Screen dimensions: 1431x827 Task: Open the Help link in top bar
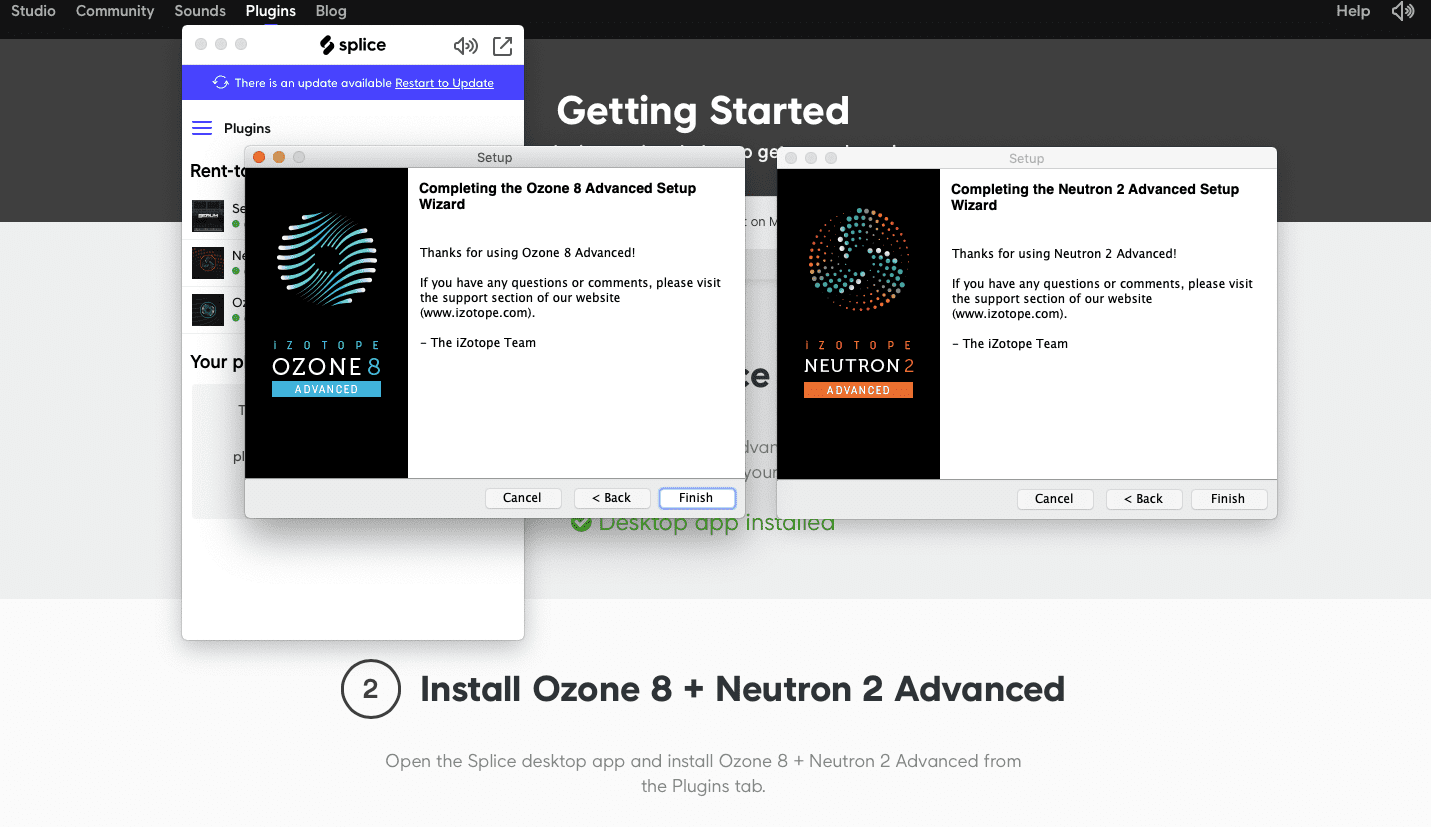1353,11
